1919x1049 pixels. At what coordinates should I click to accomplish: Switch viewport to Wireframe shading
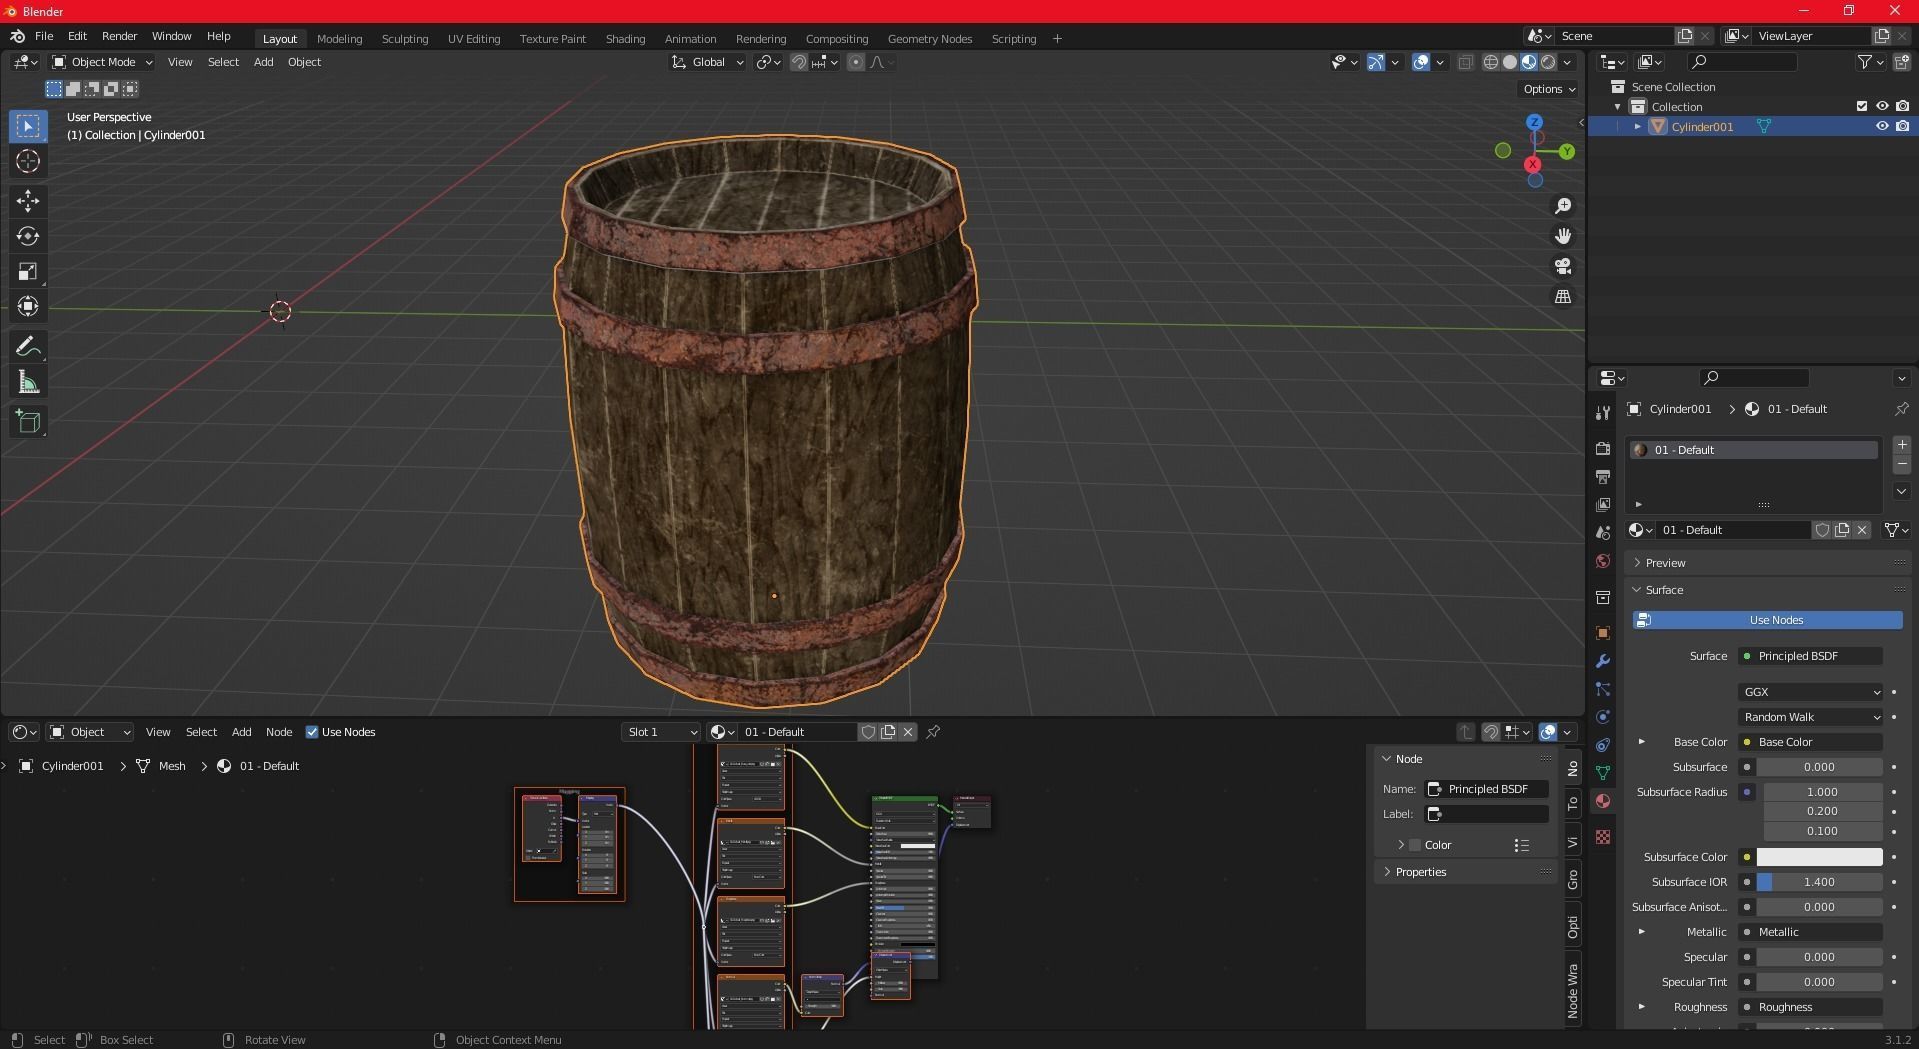(x=1490, y=62)
